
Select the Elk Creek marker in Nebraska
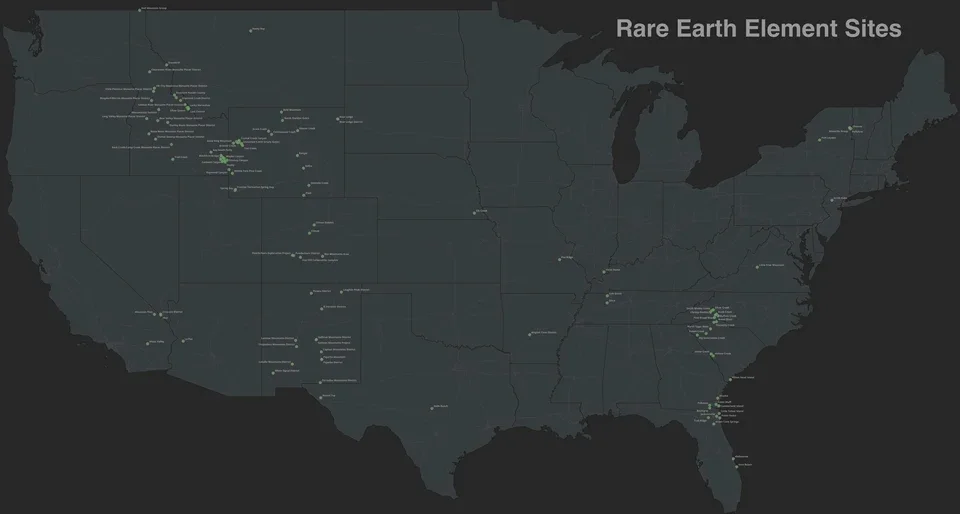click(475, 213)
